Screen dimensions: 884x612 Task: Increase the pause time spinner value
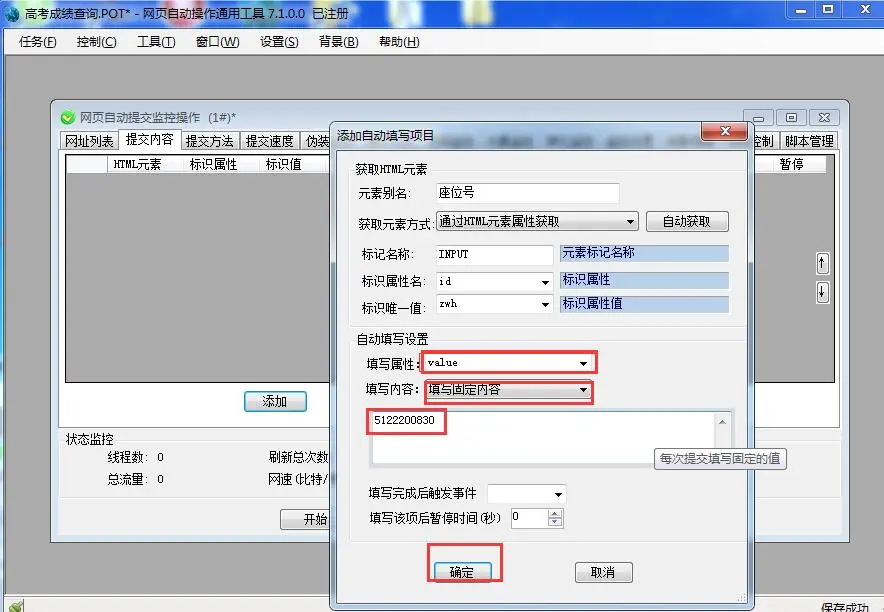coord(556,513)
